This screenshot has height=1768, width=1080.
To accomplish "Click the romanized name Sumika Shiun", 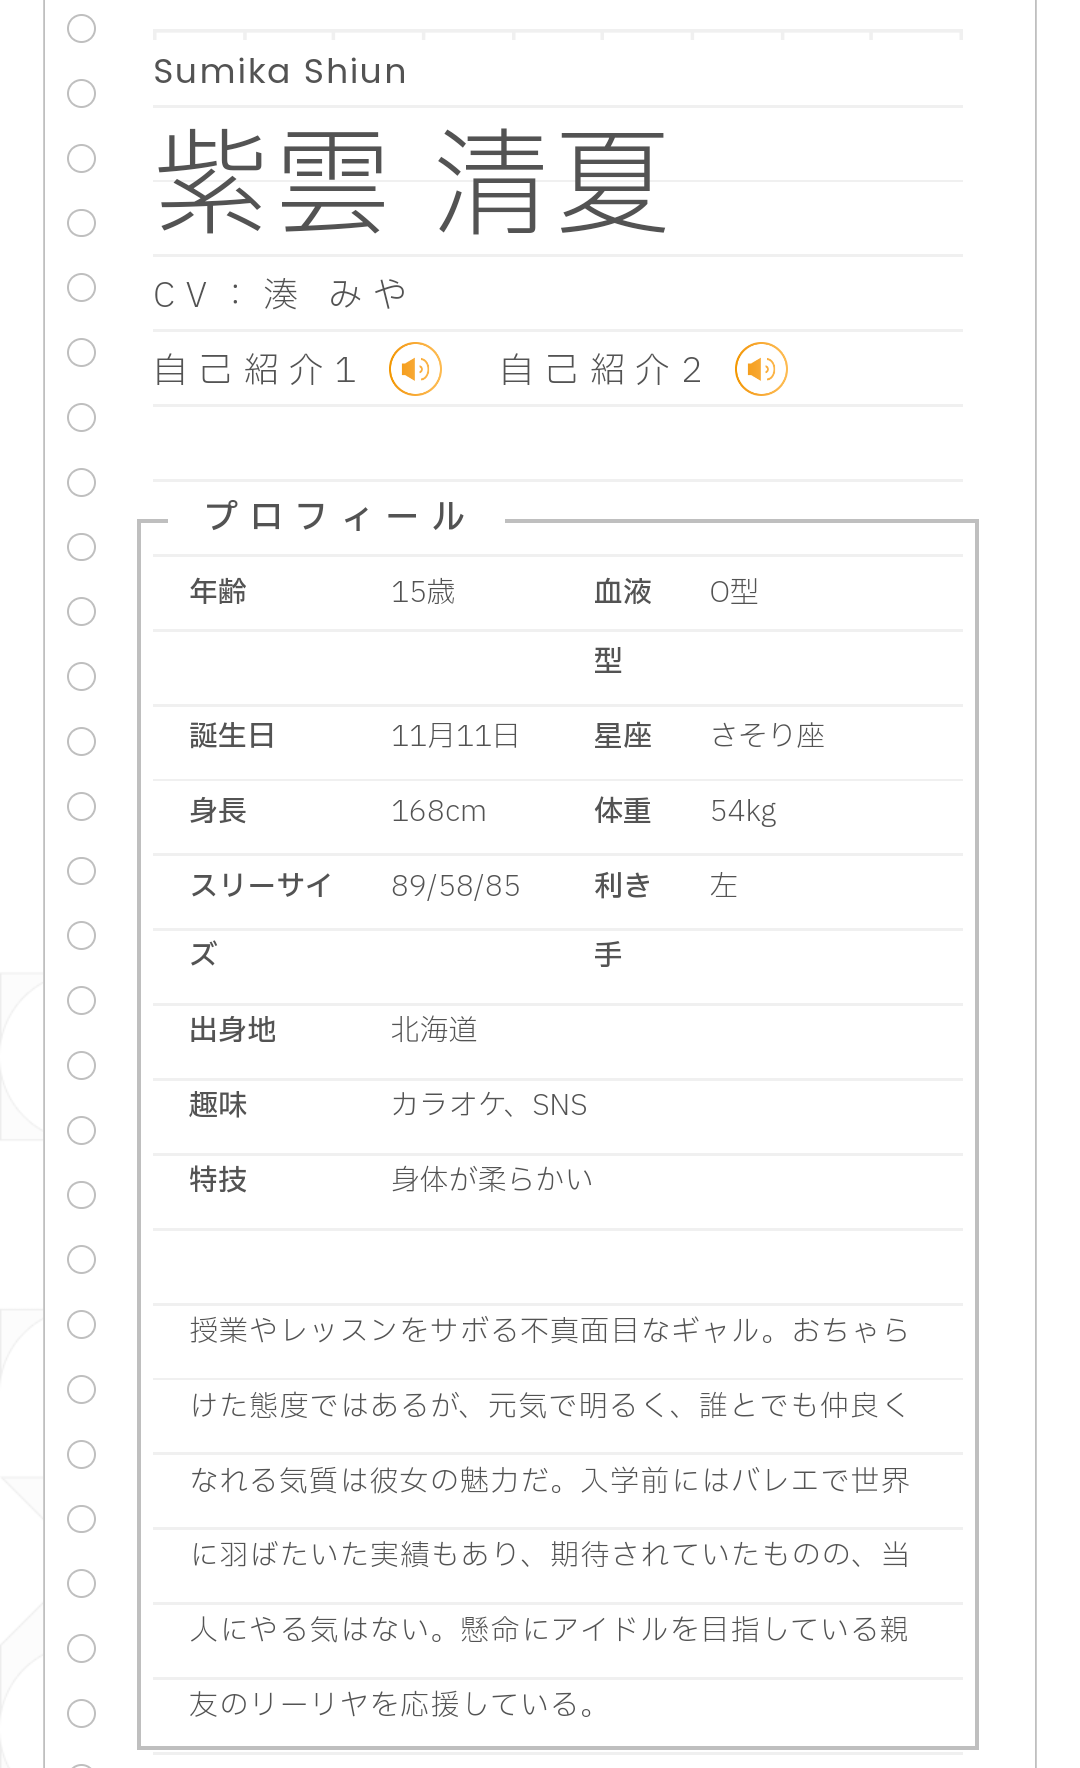I will click(x=280, y=72).
